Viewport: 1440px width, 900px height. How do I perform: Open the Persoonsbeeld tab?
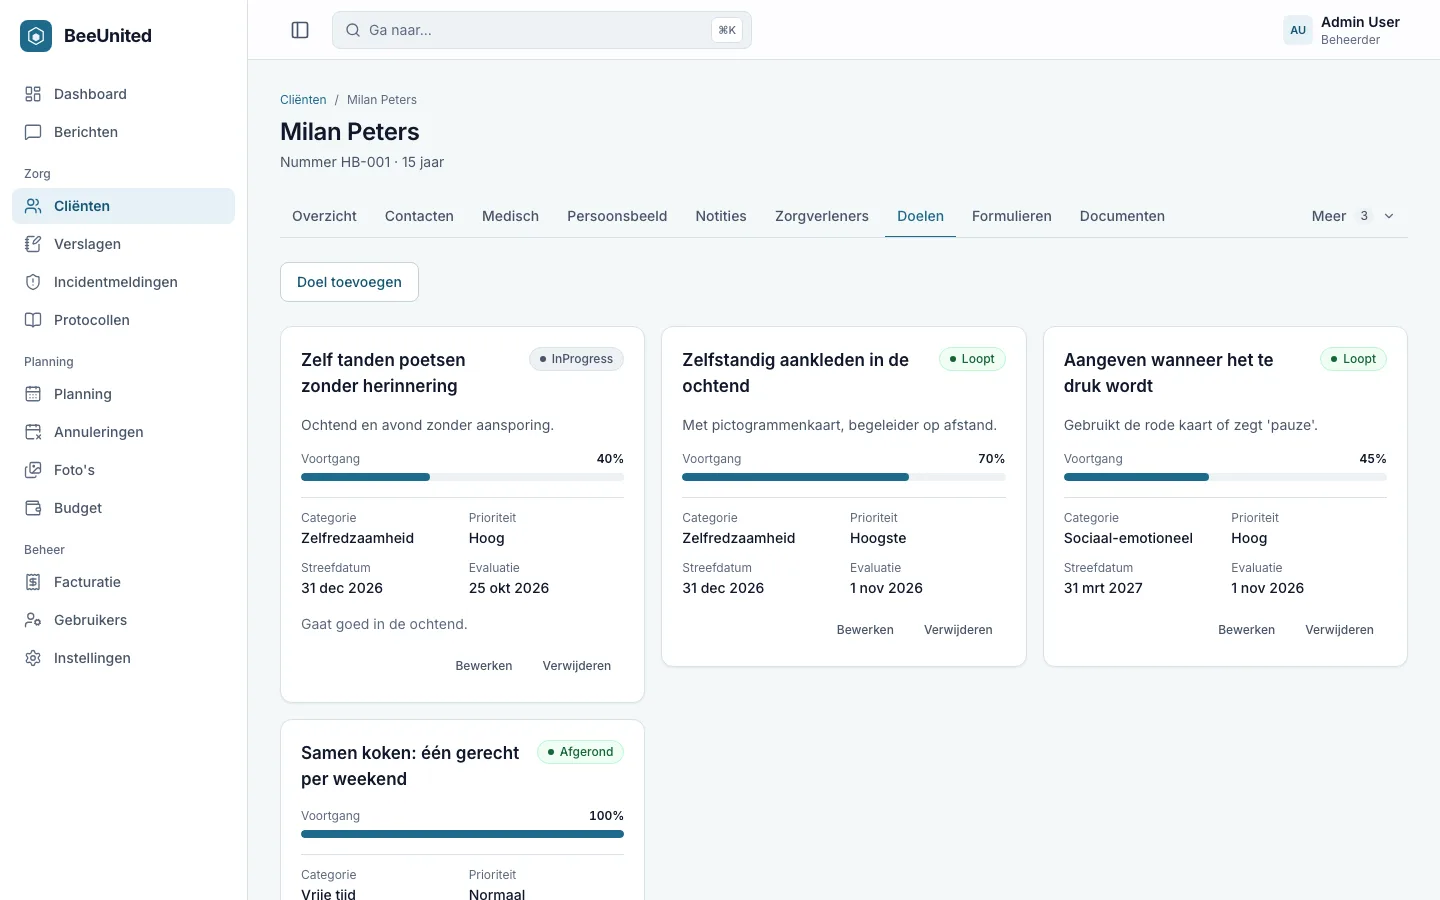[617, 216]
